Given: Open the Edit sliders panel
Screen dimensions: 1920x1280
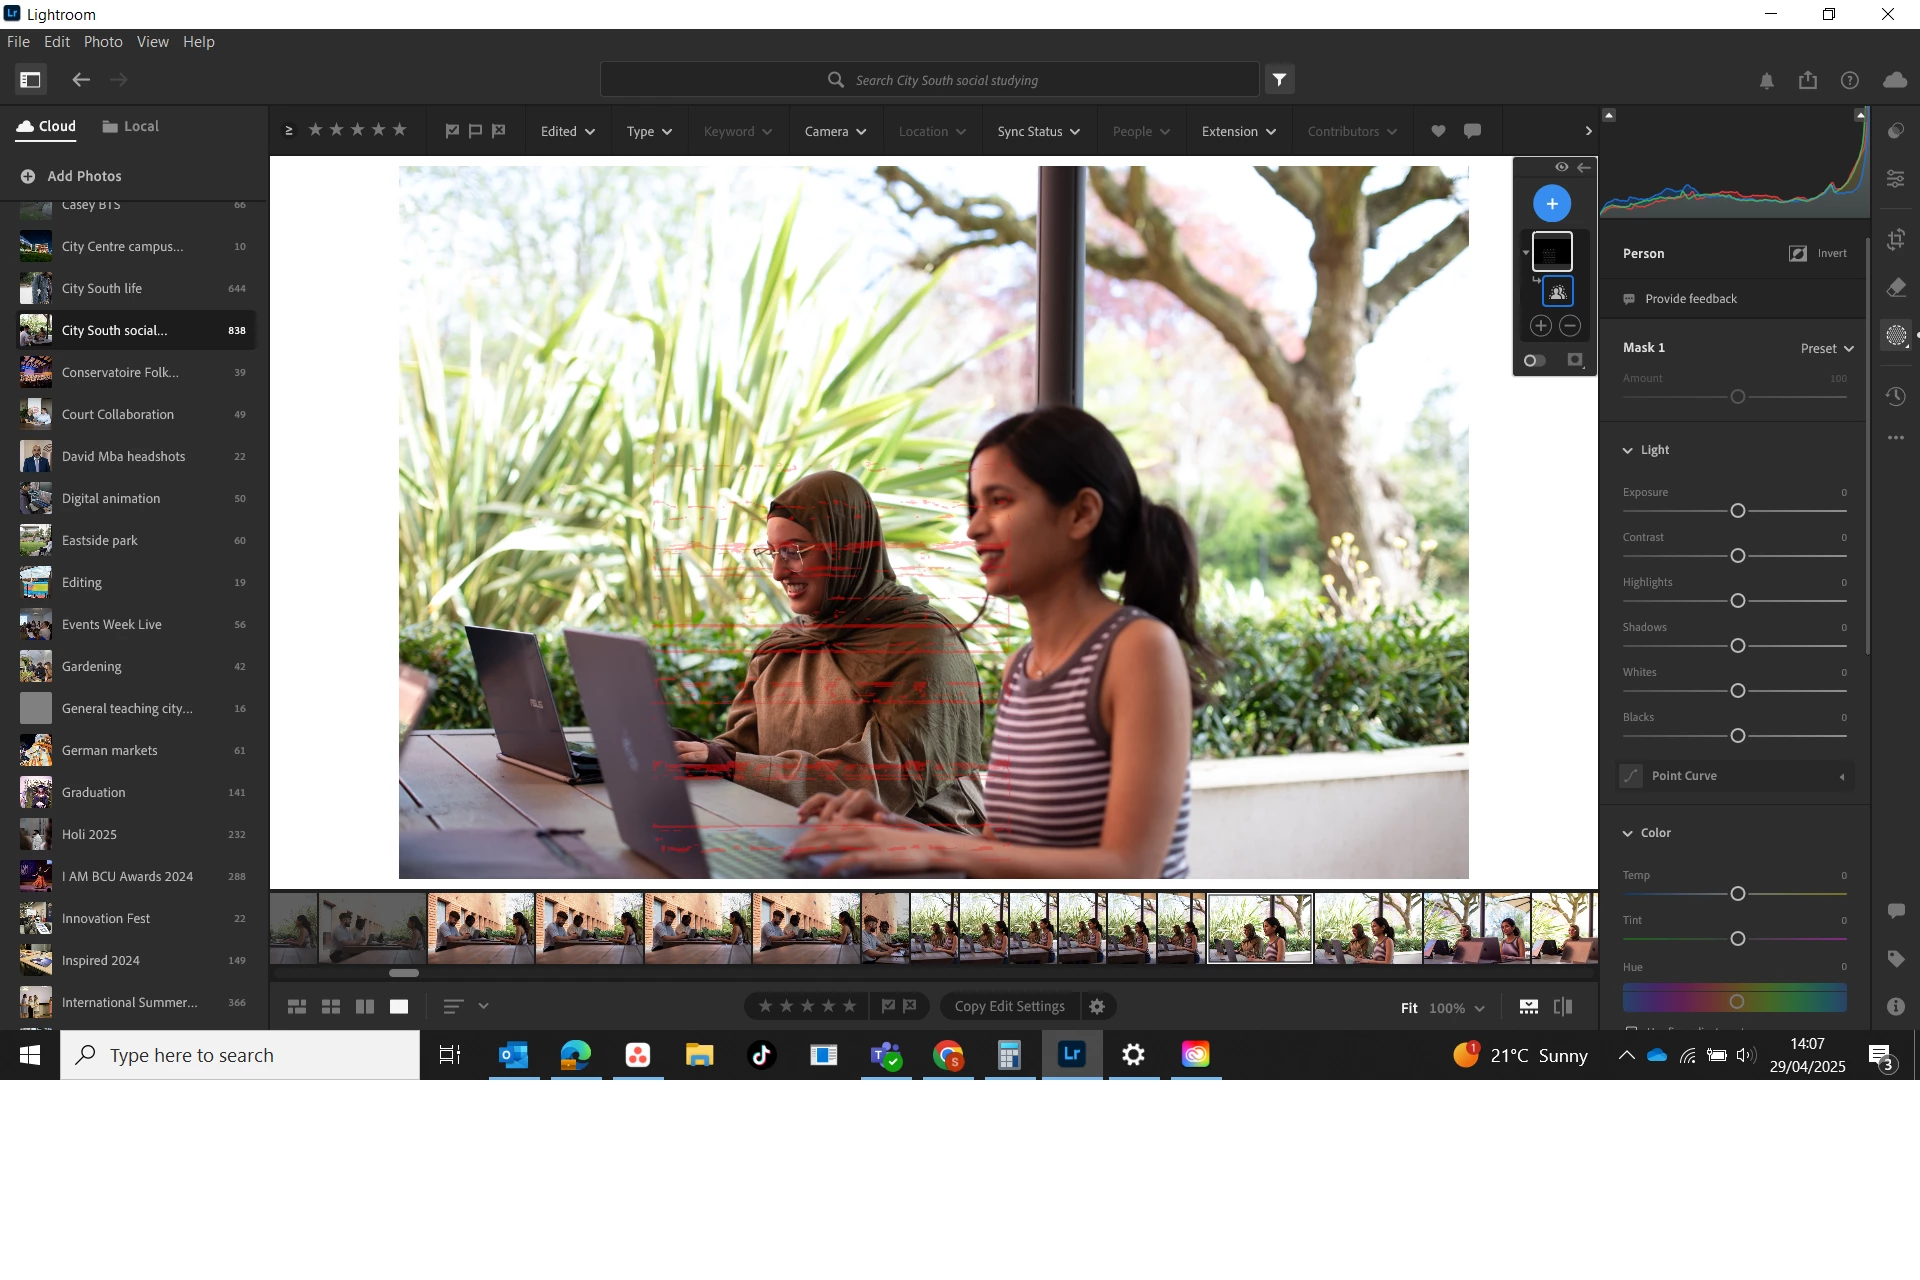Looking at the screenshot, I should tap(1896, 179).
